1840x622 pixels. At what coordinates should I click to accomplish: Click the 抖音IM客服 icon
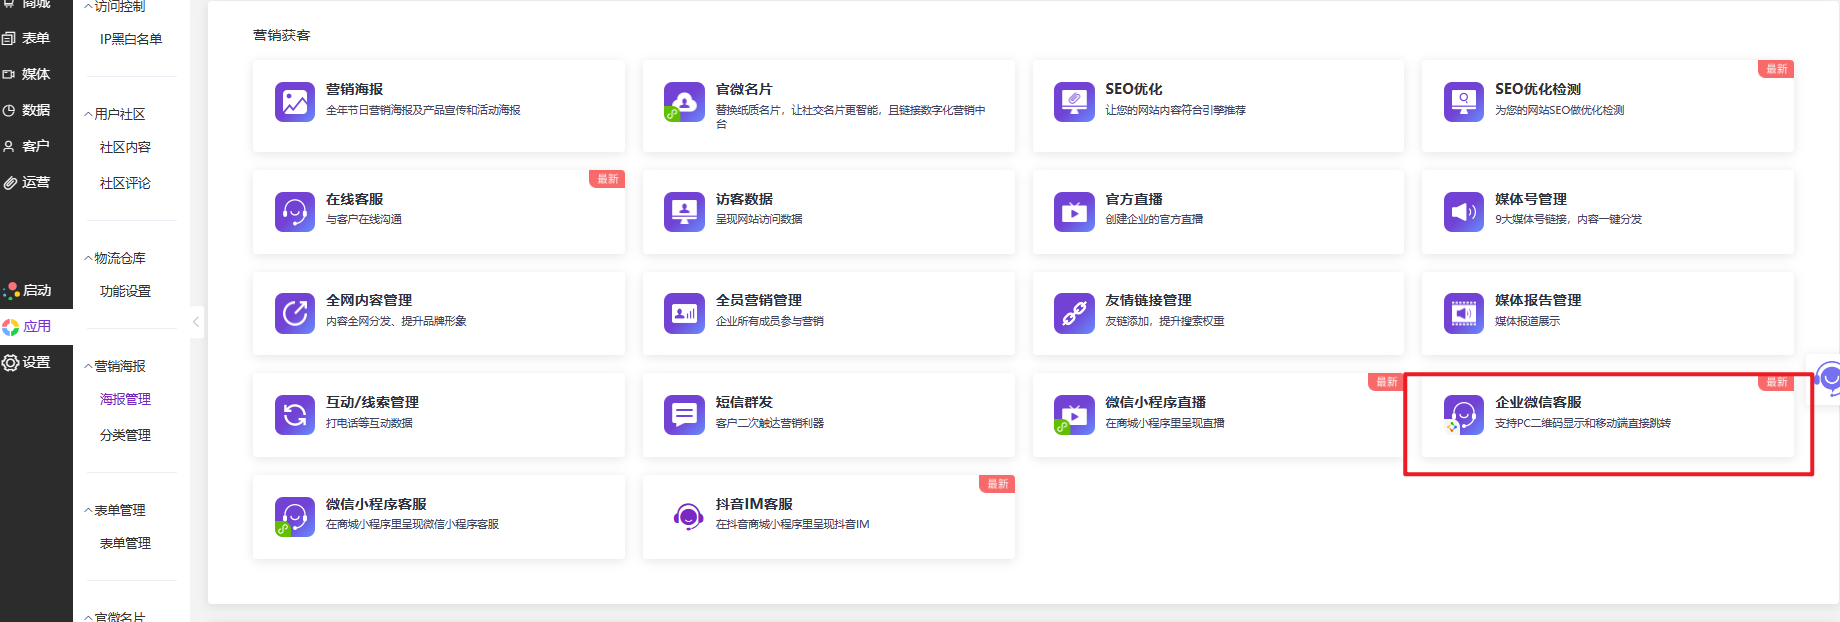(687, 517)
